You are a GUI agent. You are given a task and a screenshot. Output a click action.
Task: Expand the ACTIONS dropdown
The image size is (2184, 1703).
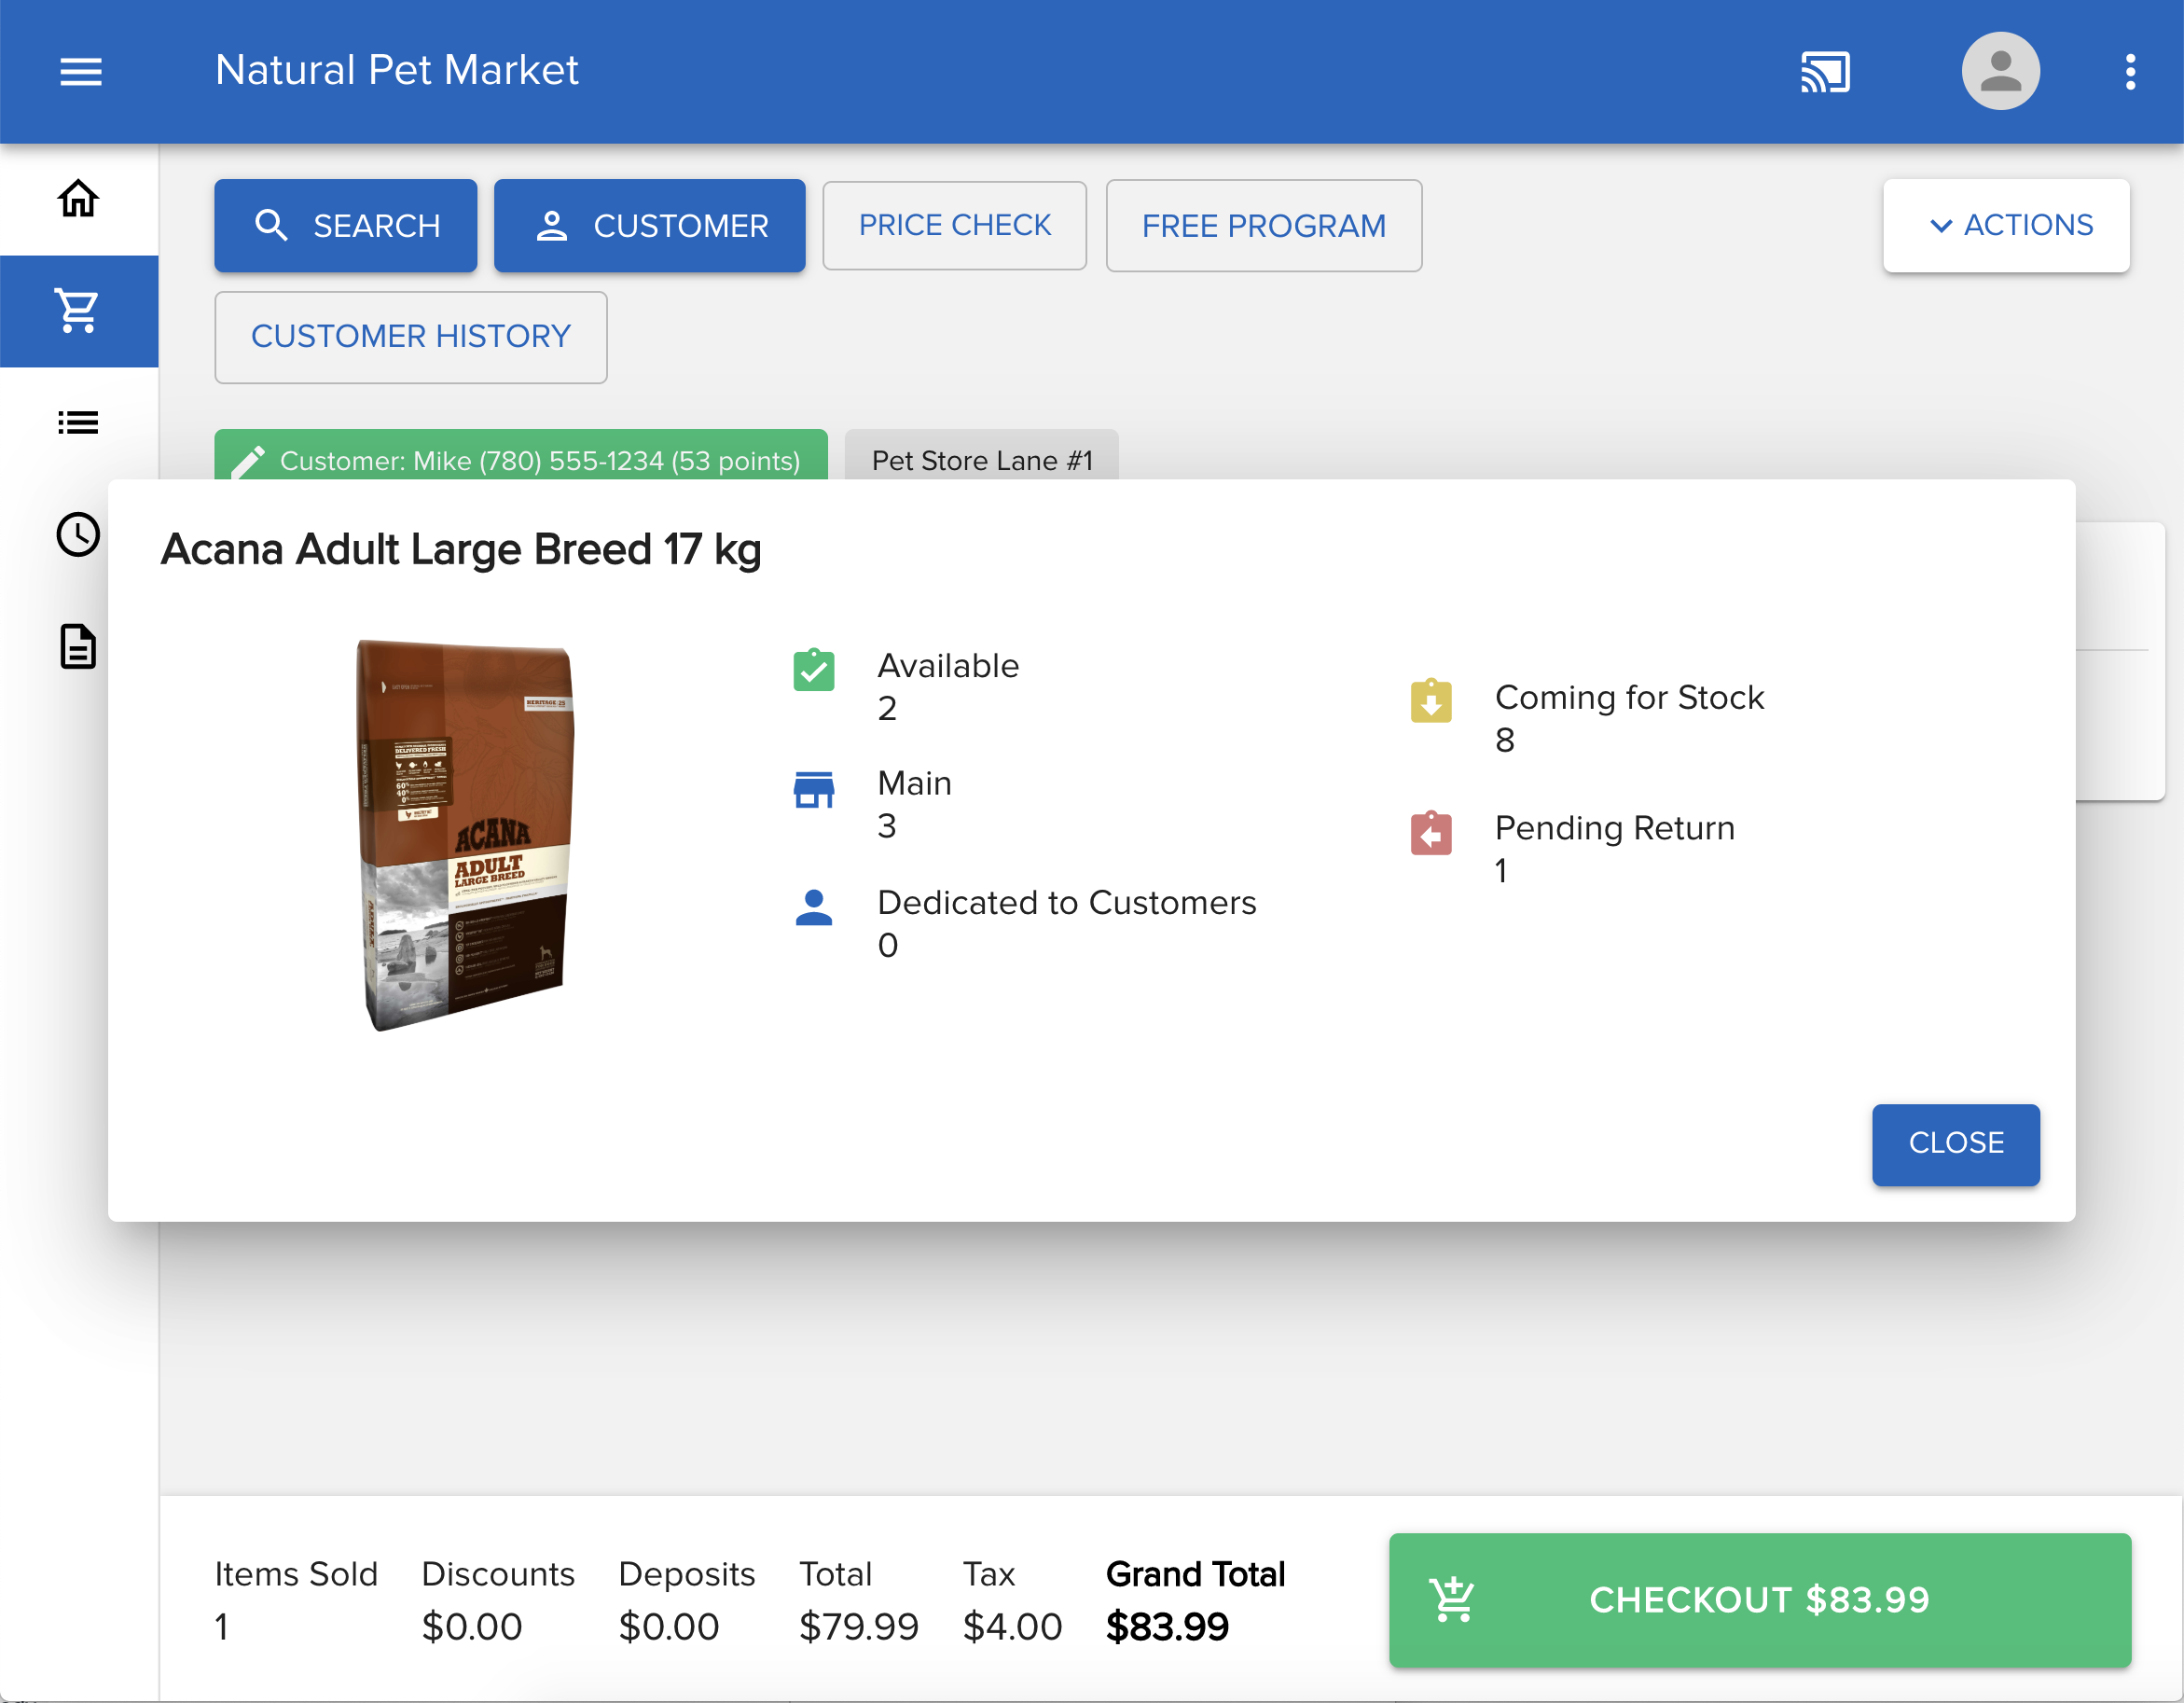click(2005, 225)
